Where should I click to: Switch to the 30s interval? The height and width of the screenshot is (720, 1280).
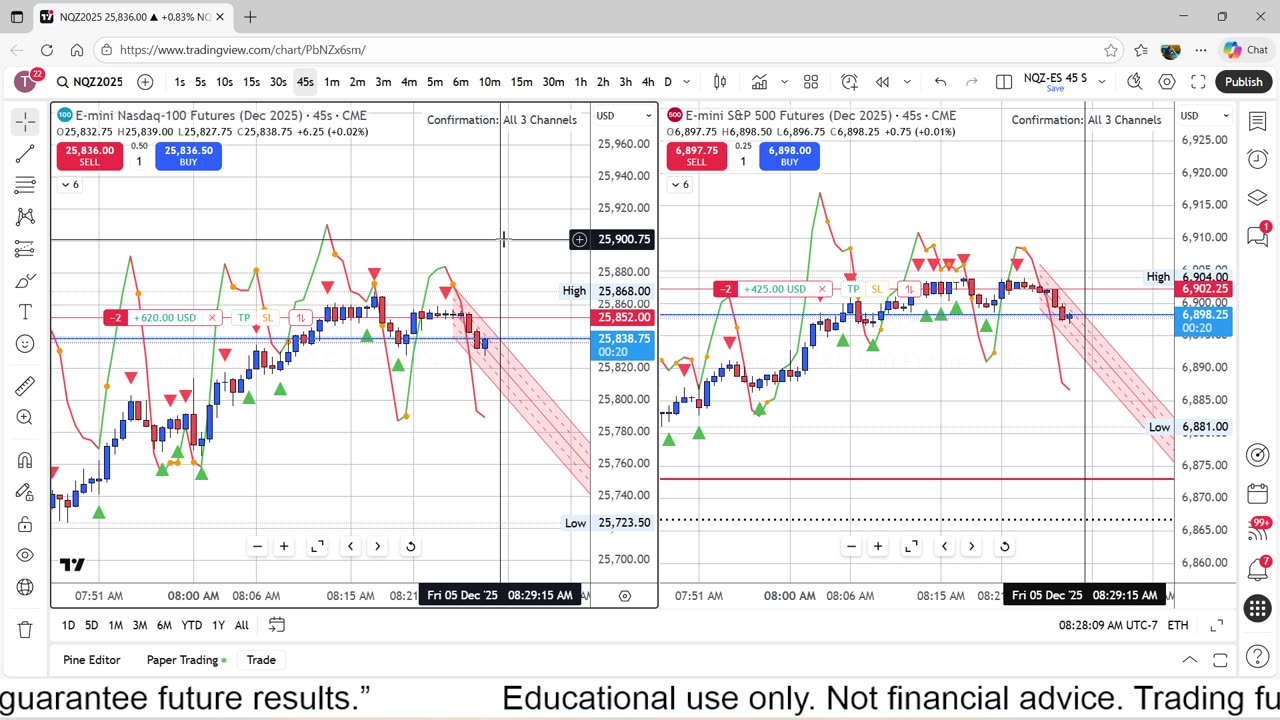278,82
